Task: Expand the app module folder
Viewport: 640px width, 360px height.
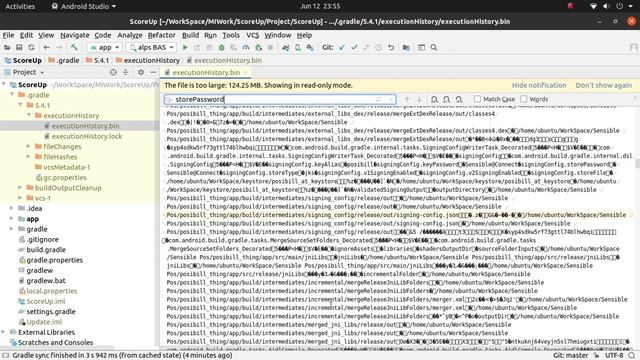Action: click(12, 218)
